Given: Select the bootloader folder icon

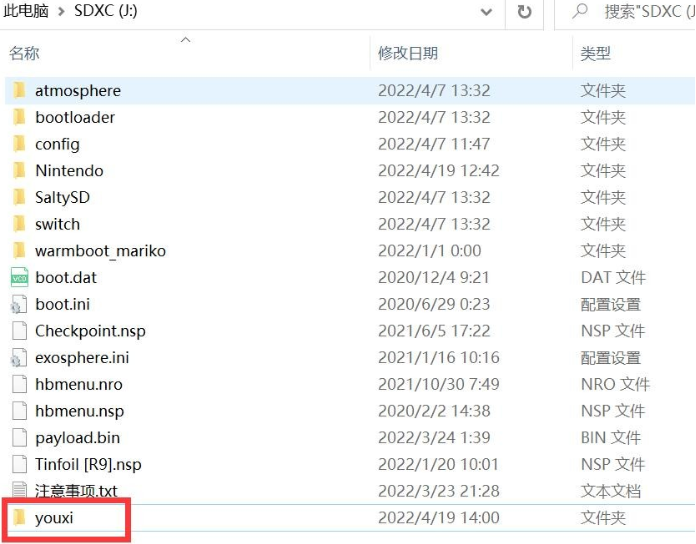Looking at the screenshot, I should [x=19, y=117].
